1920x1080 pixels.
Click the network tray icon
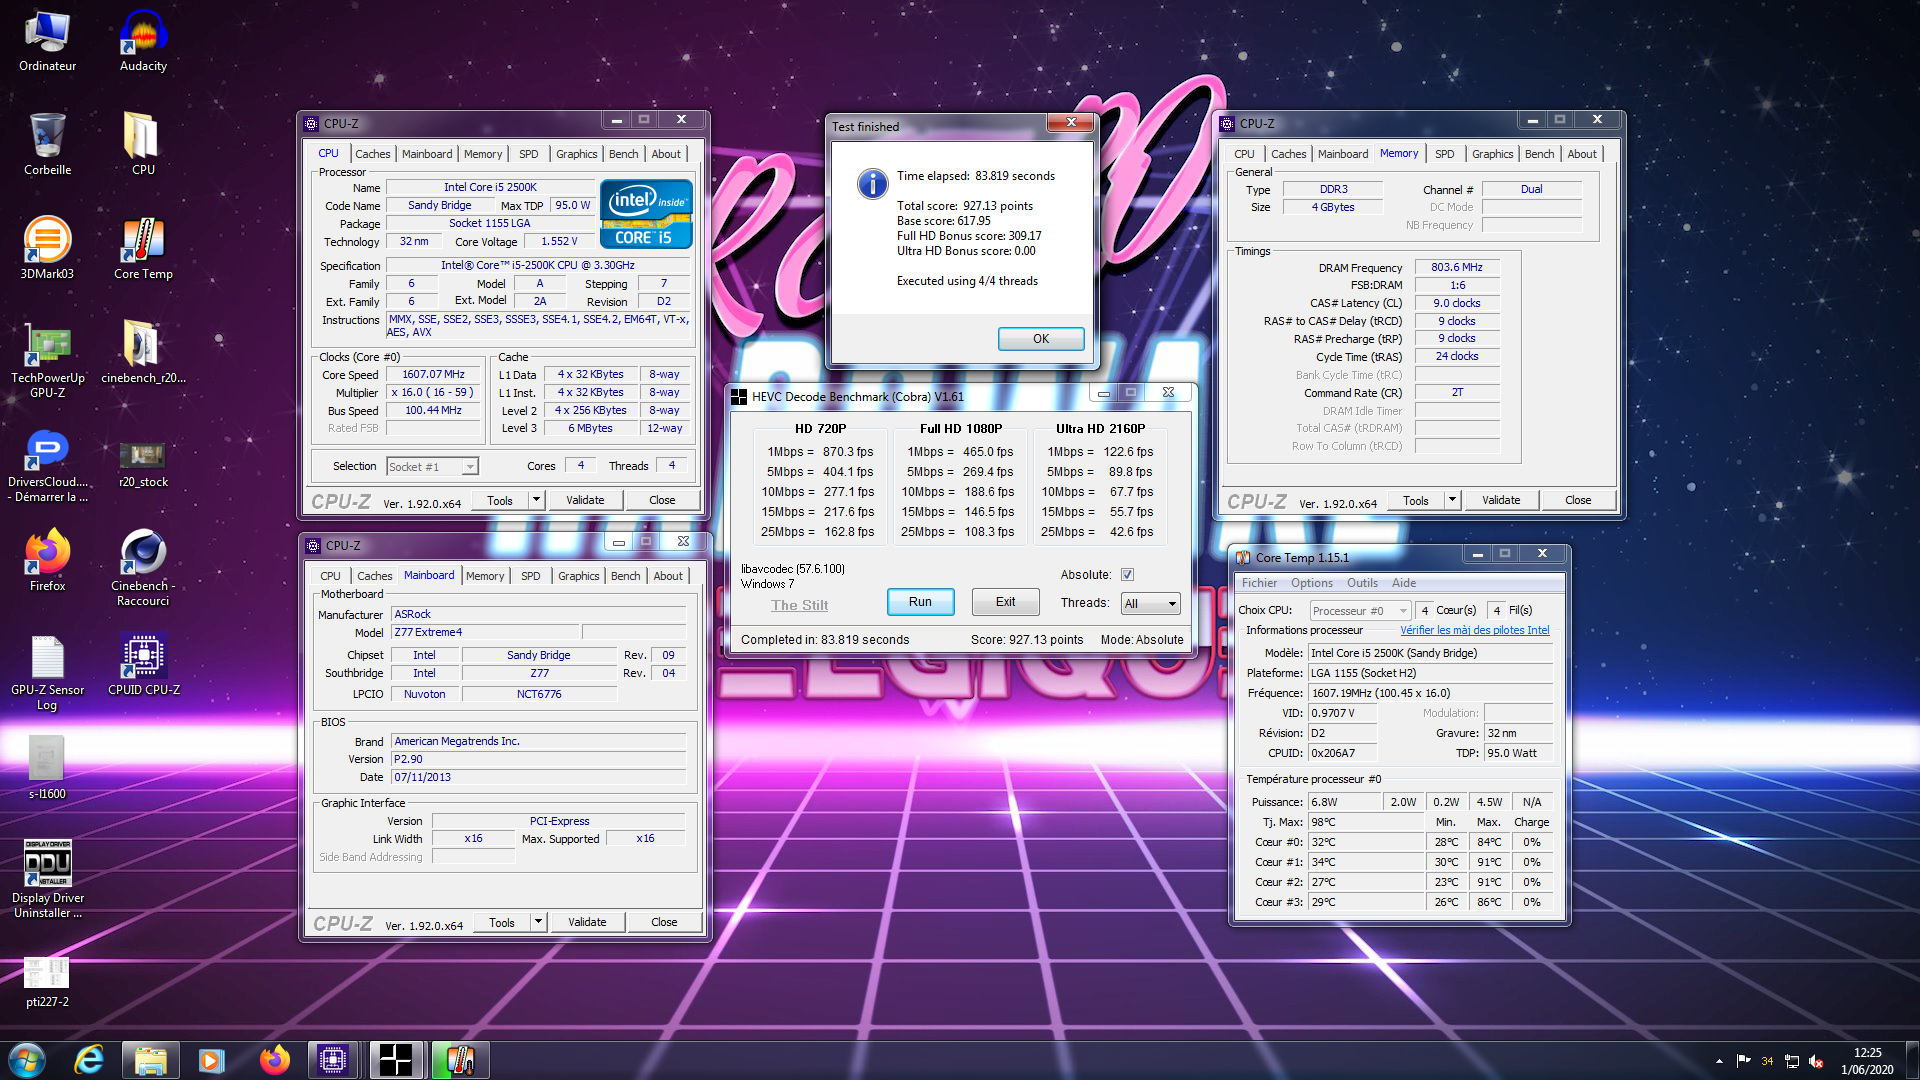(x=1791, y=1061)
